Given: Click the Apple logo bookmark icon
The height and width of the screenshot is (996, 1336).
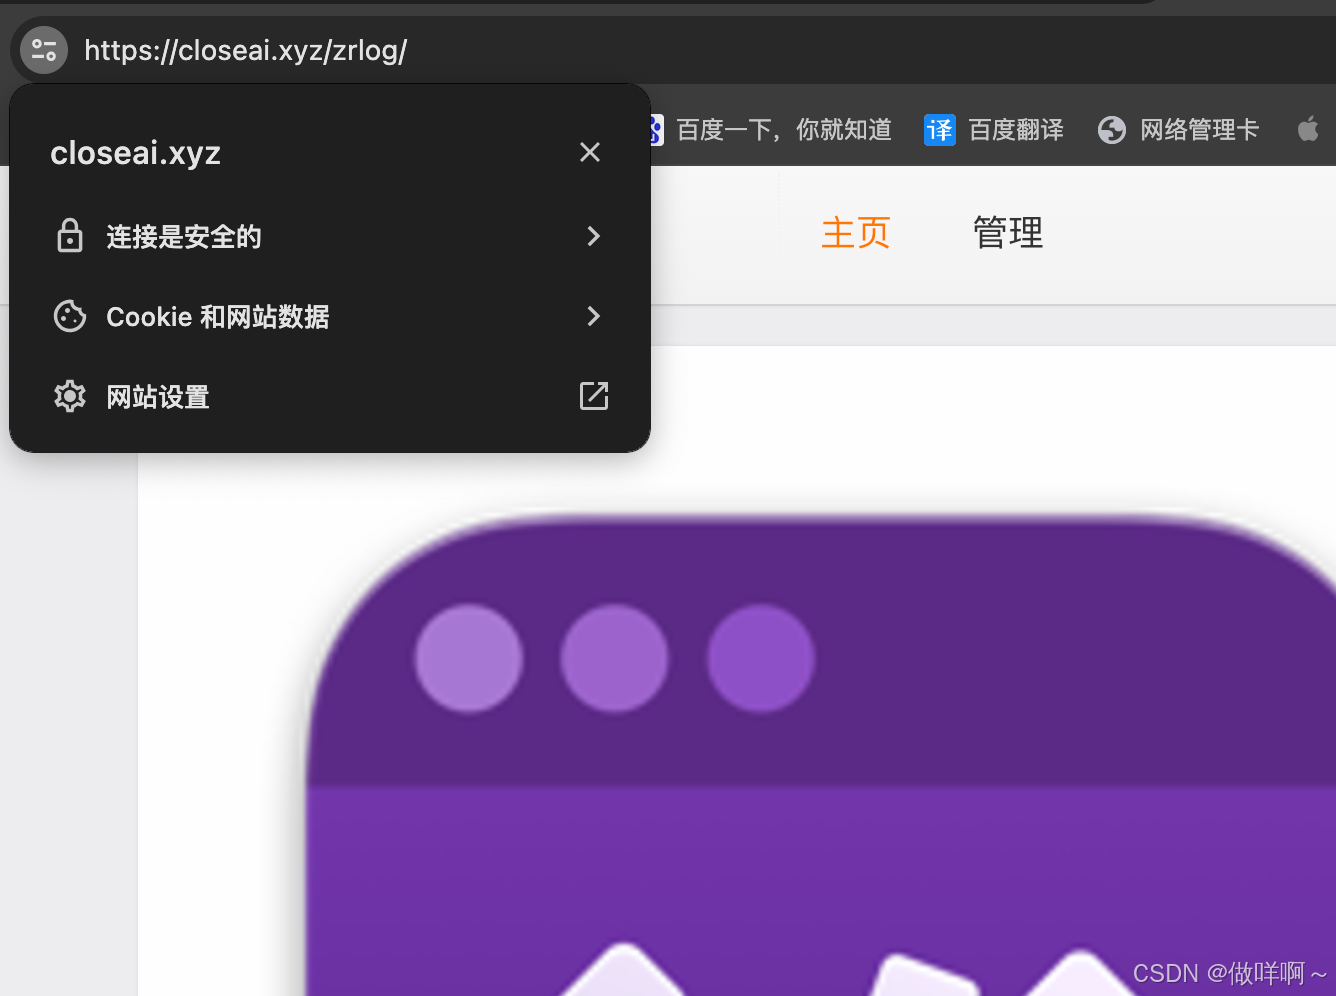Looking at the screenshot, I should 1308,129.
